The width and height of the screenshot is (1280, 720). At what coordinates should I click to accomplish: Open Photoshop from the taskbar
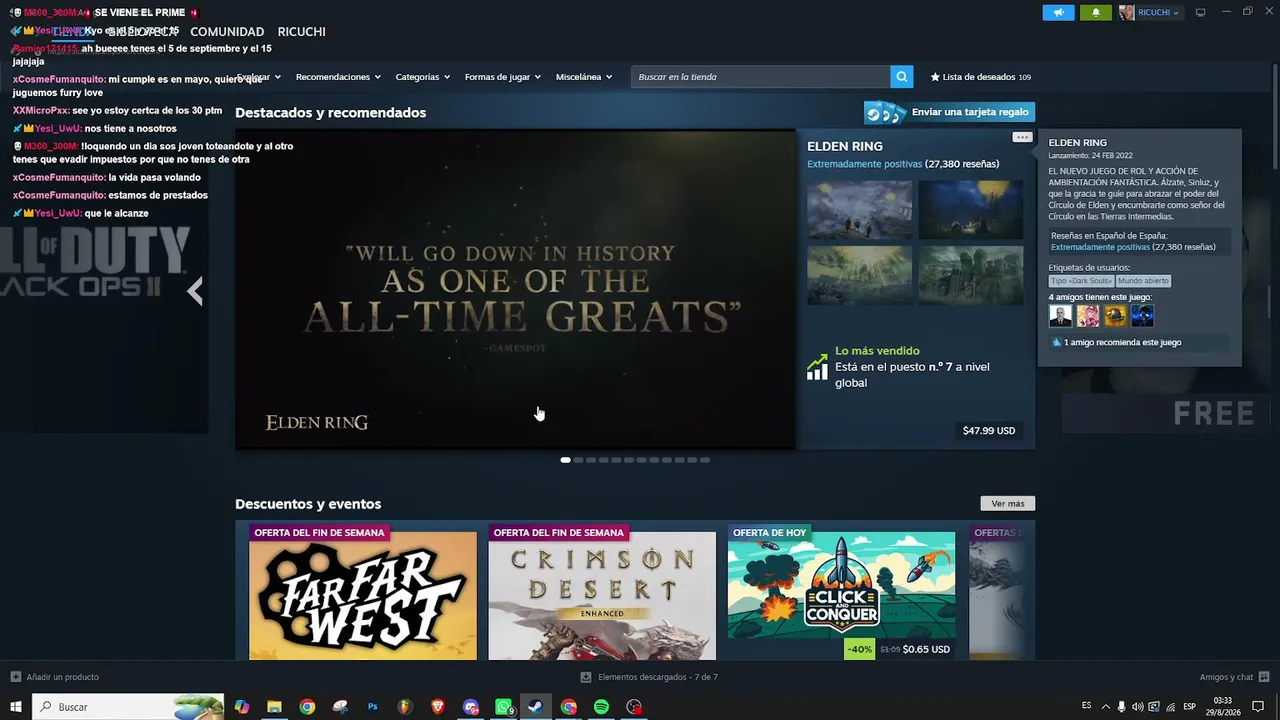tap(372, 707)
